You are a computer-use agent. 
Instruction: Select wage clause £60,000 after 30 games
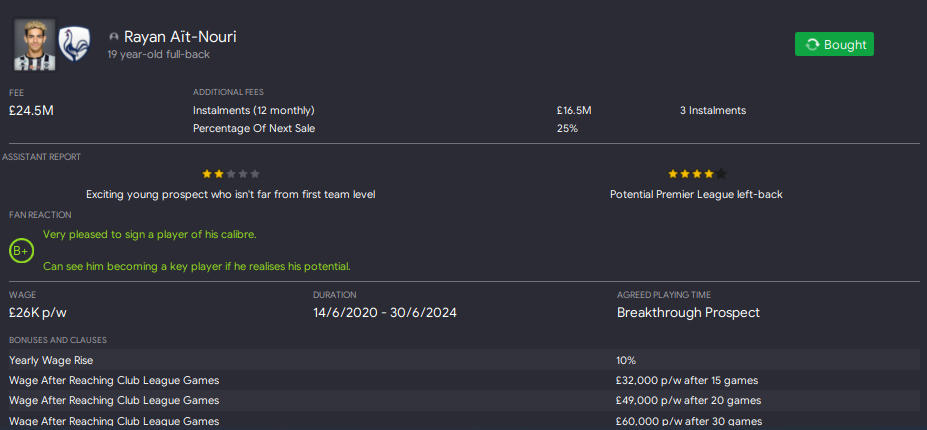[x=689, y=421]
